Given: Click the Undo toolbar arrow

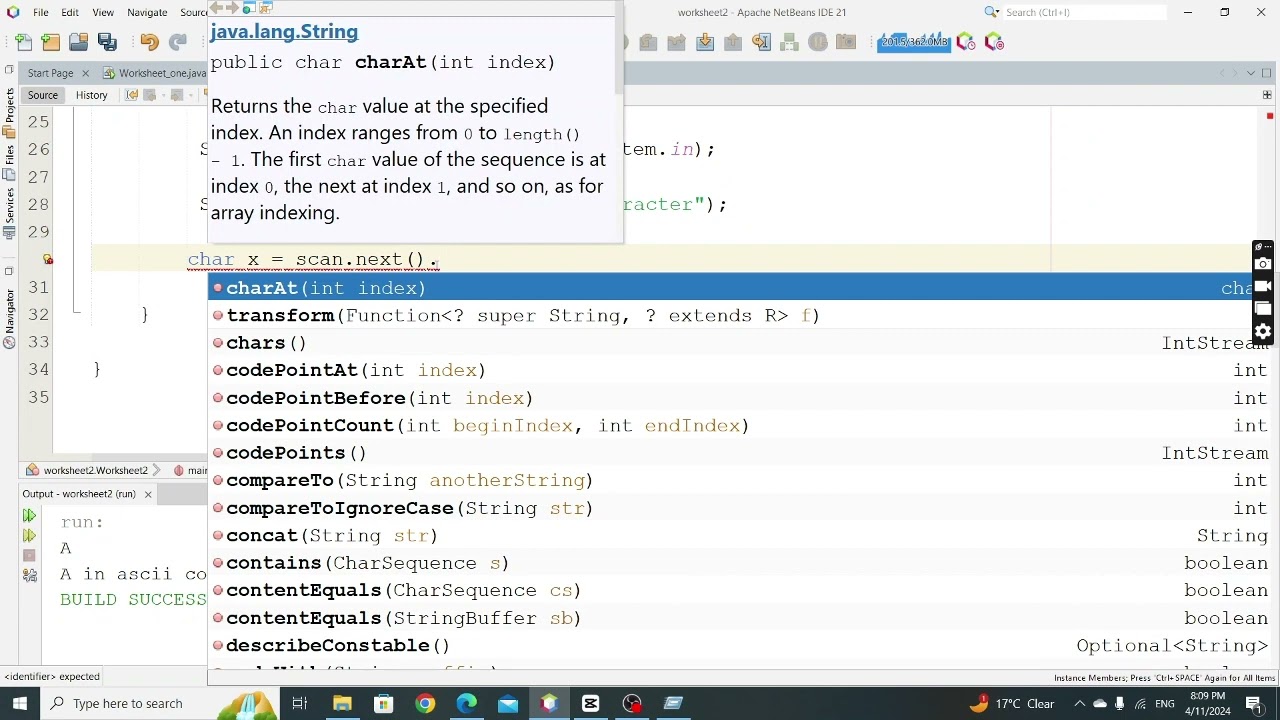Looking at the screenshot, I should (149, 42).
